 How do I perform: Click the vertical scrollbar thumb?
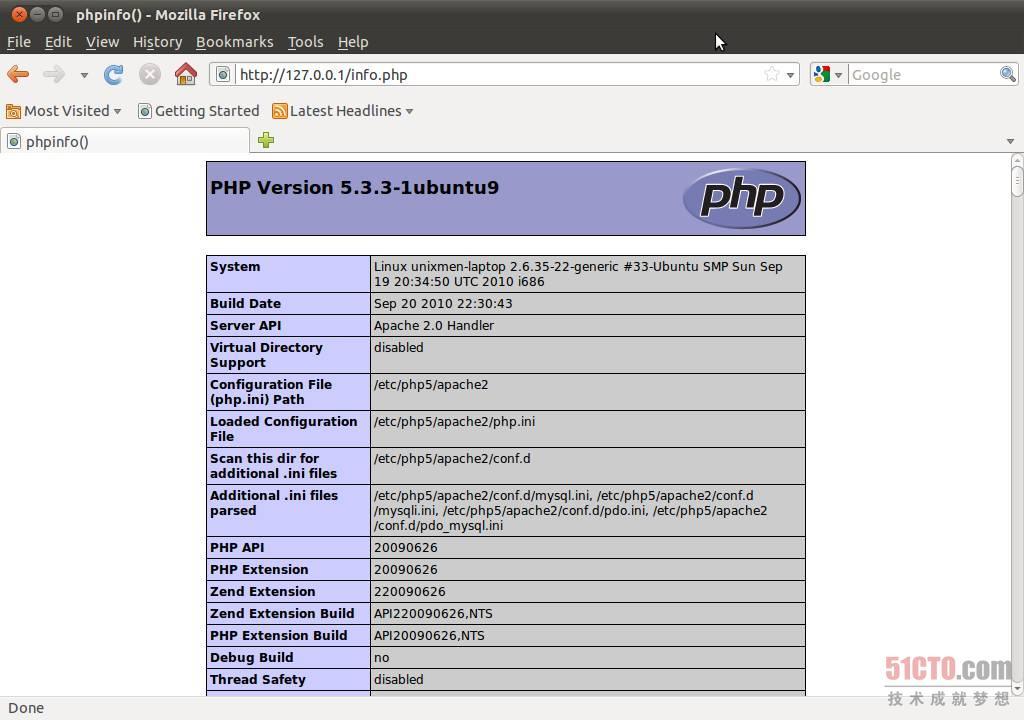pyautogui.click(x=1017, y=181)
